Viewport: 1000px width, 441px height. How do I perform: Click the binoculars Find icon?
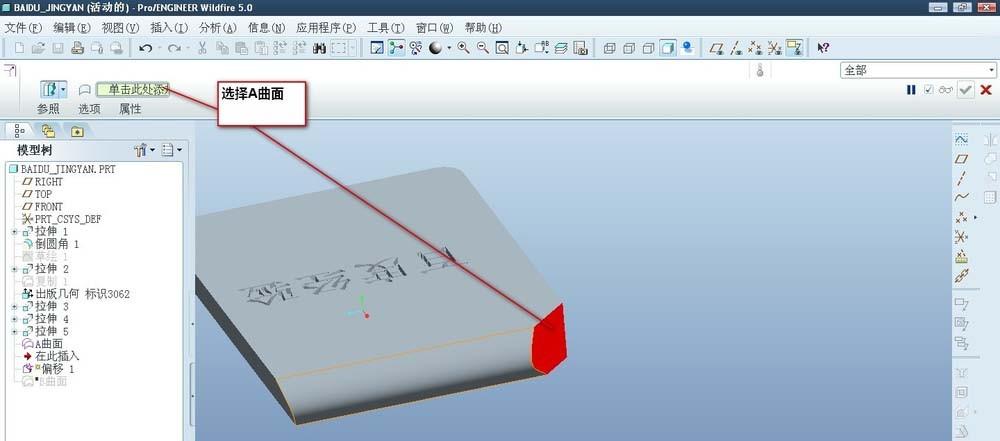click(x=320, y=48)
